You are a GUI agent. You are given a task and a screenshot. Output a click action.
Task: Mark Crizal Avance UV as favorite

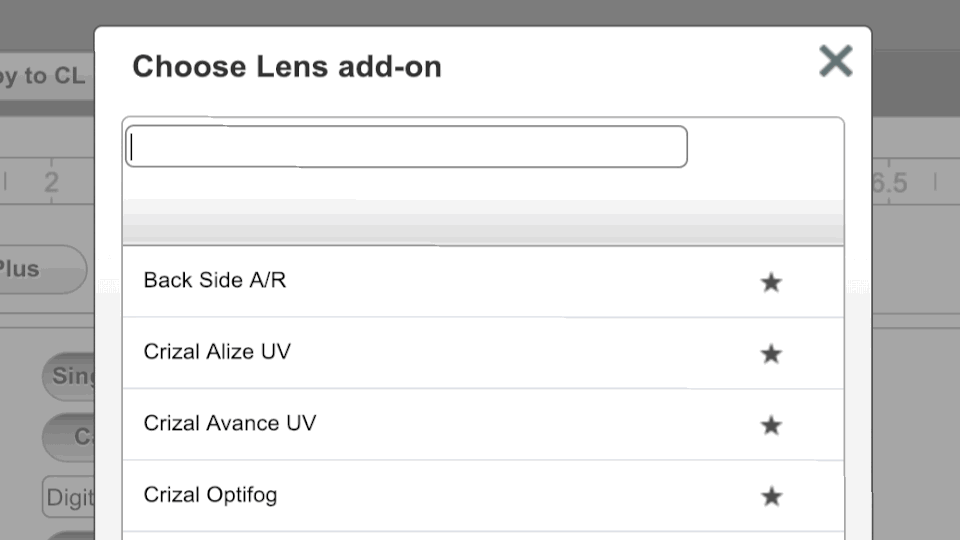point(770,426)
